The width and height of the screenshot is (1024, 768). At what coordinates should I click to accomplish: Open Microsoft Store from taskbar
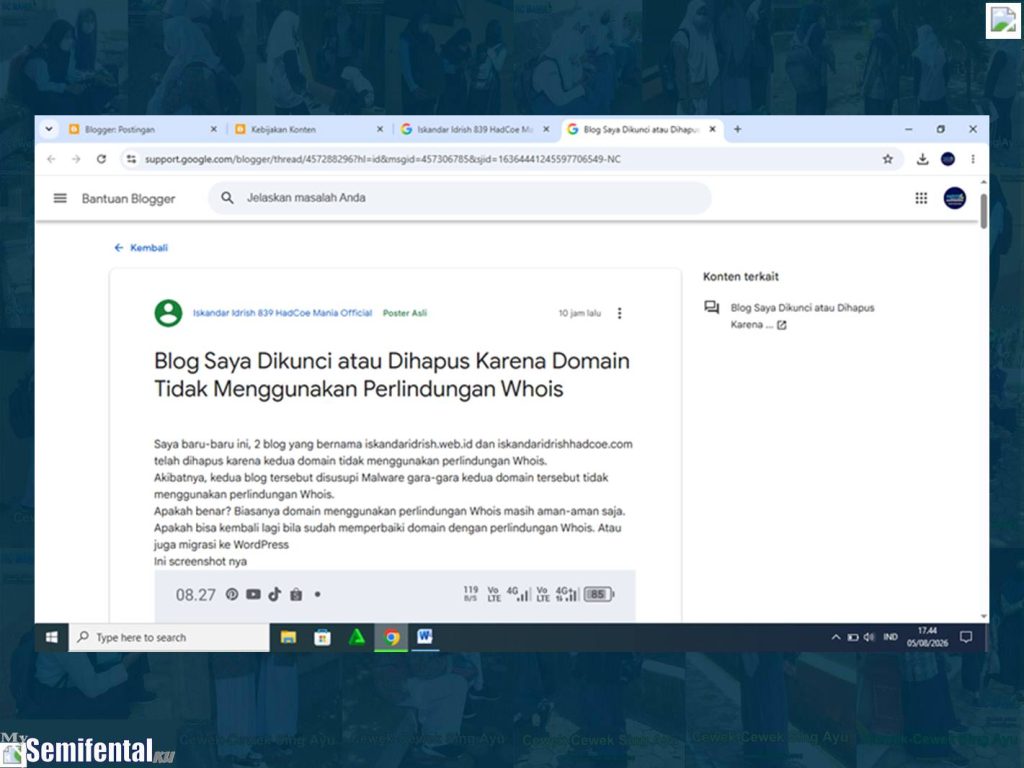[322, 637]
